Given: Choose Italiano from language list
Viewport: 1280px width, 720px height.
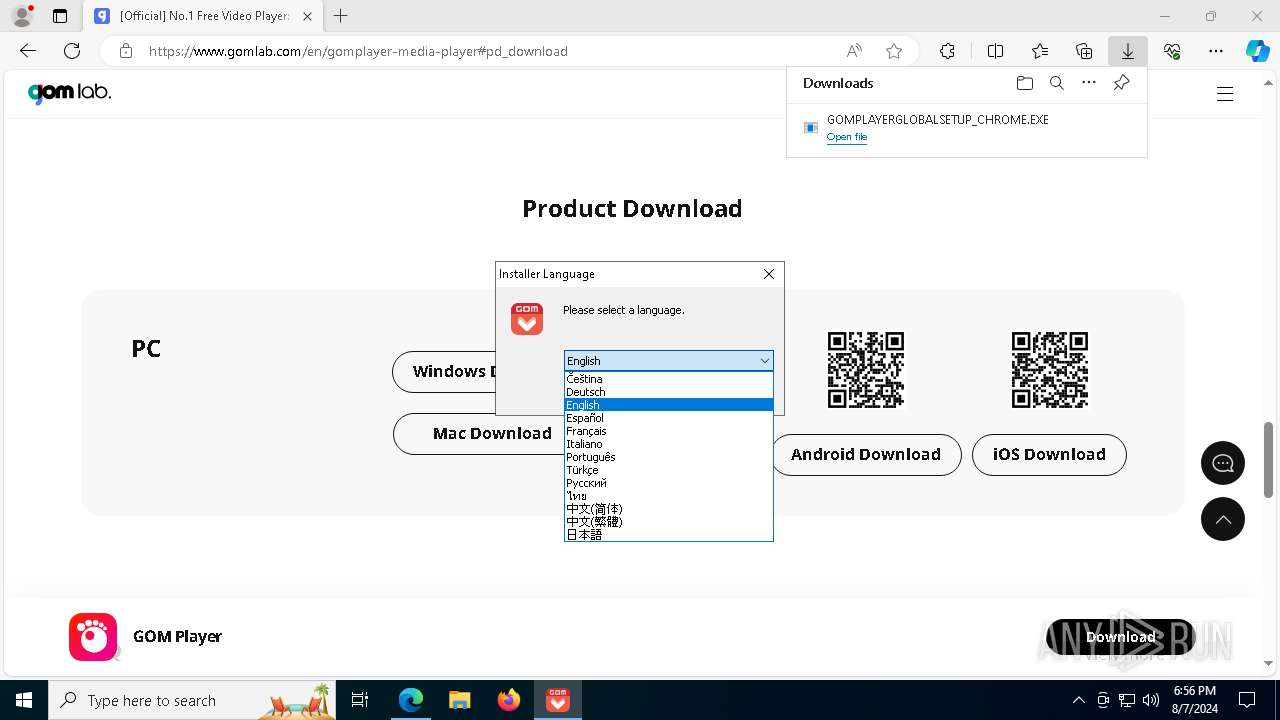Looking at the screenshot, I should point(668,444).
